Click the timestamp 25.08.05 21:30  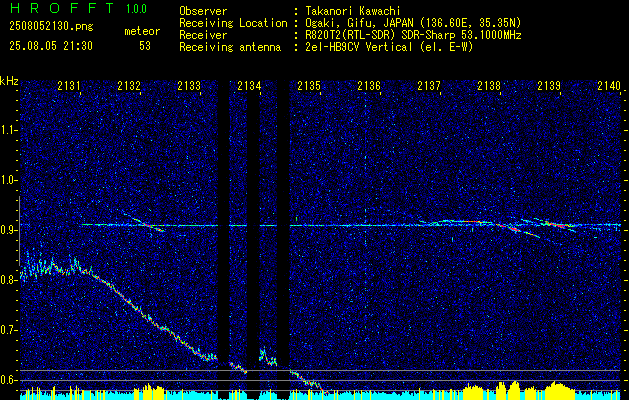[x=51, y=46]
